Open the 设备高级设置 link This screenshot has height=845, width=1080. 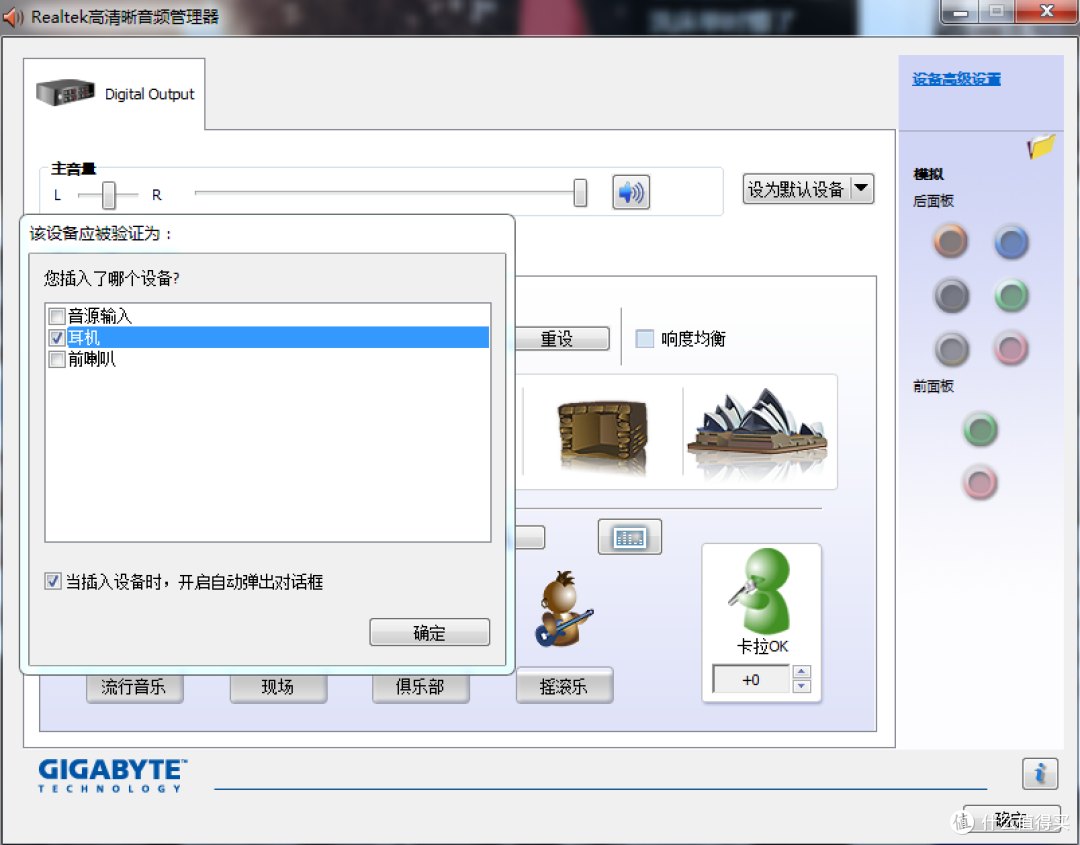click(956, 79)
